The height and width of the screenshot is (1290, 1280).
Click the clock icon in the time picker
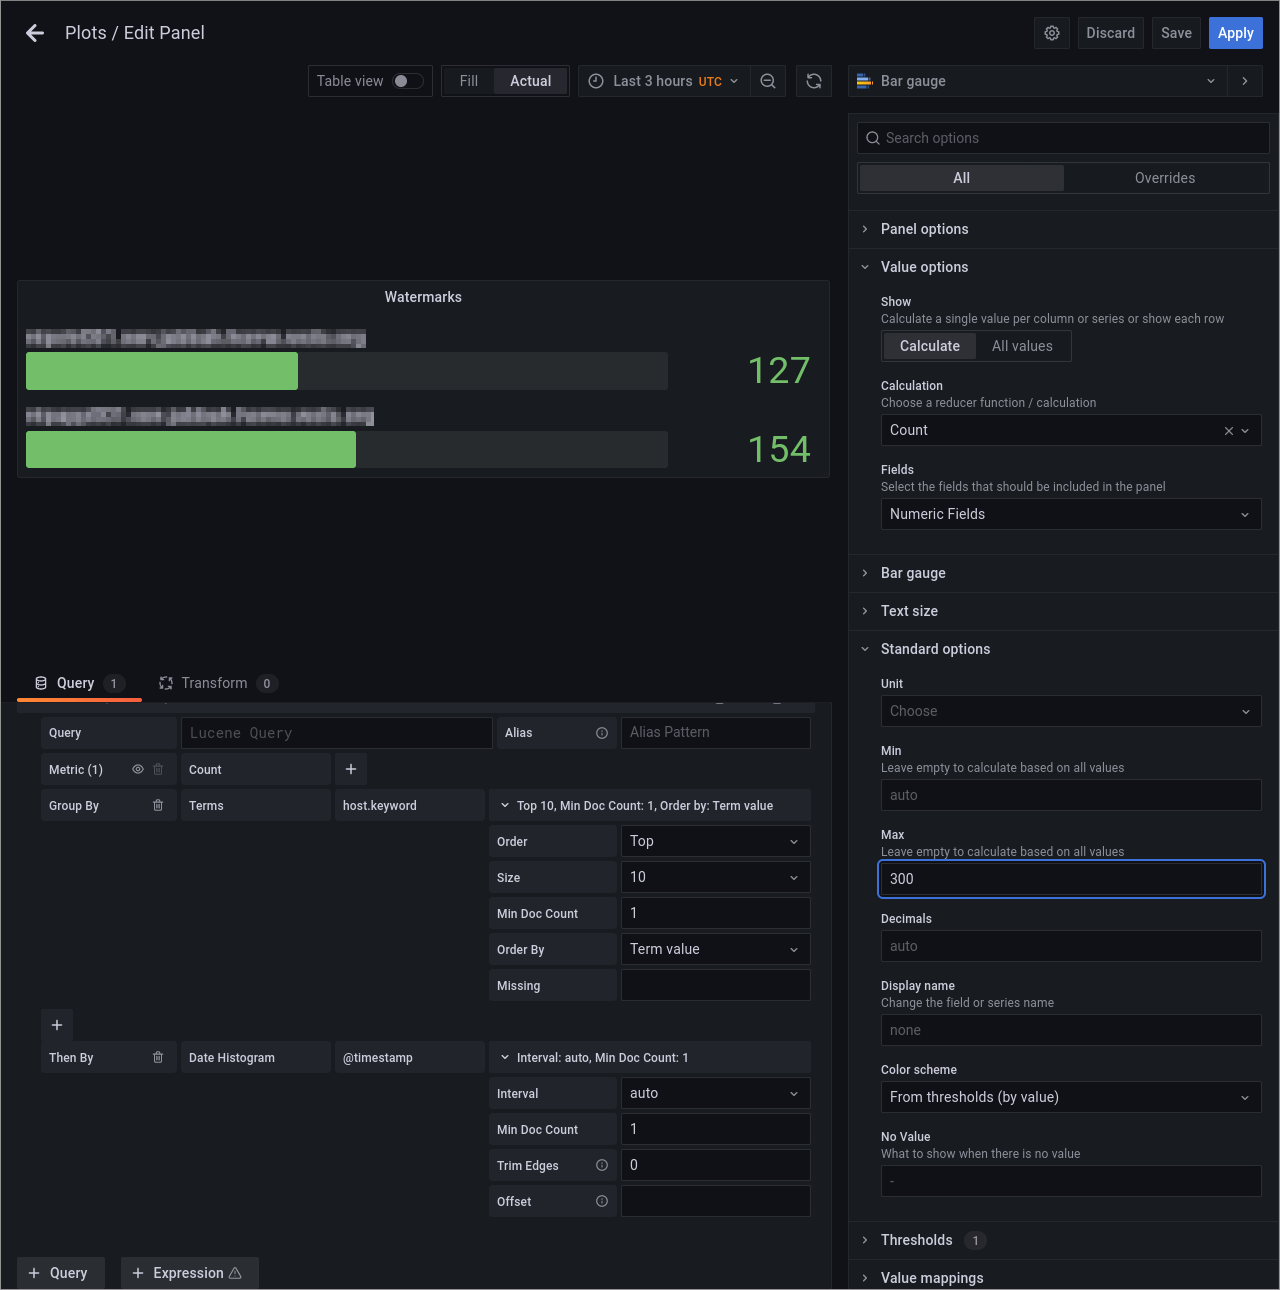point(596,81)
